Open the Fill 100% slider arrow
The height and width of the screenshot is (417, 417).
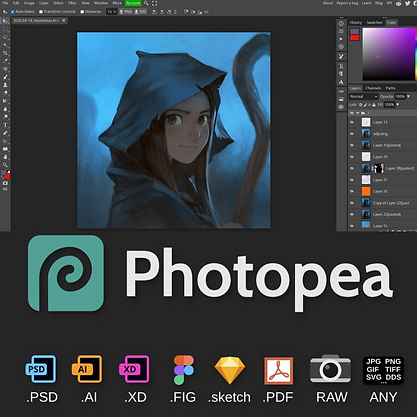coord(397,105)
